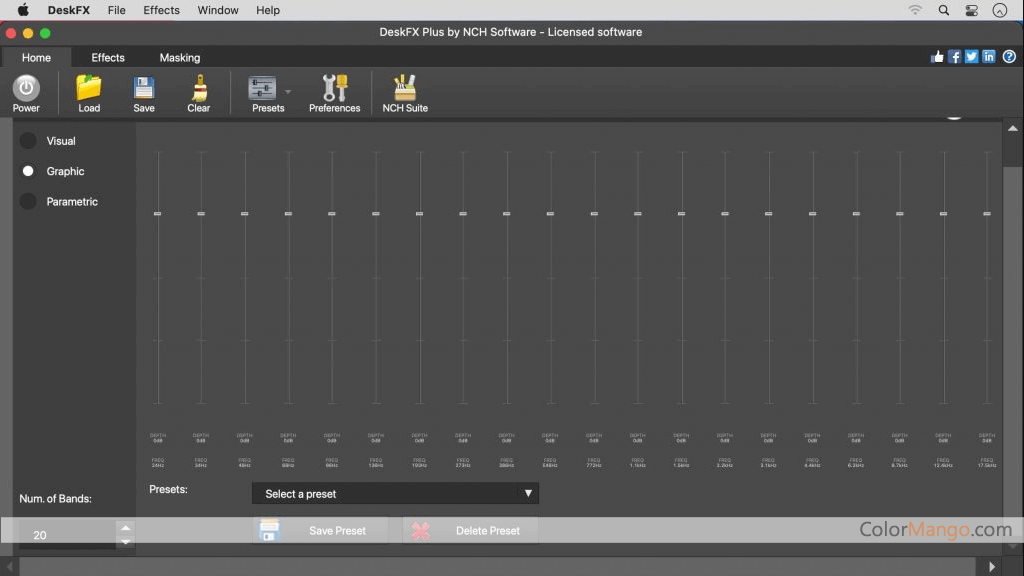This screenshot has height=576, width=1024.
Task: Select the Graphic equalizer radio button
Action: tap(28, 171)
